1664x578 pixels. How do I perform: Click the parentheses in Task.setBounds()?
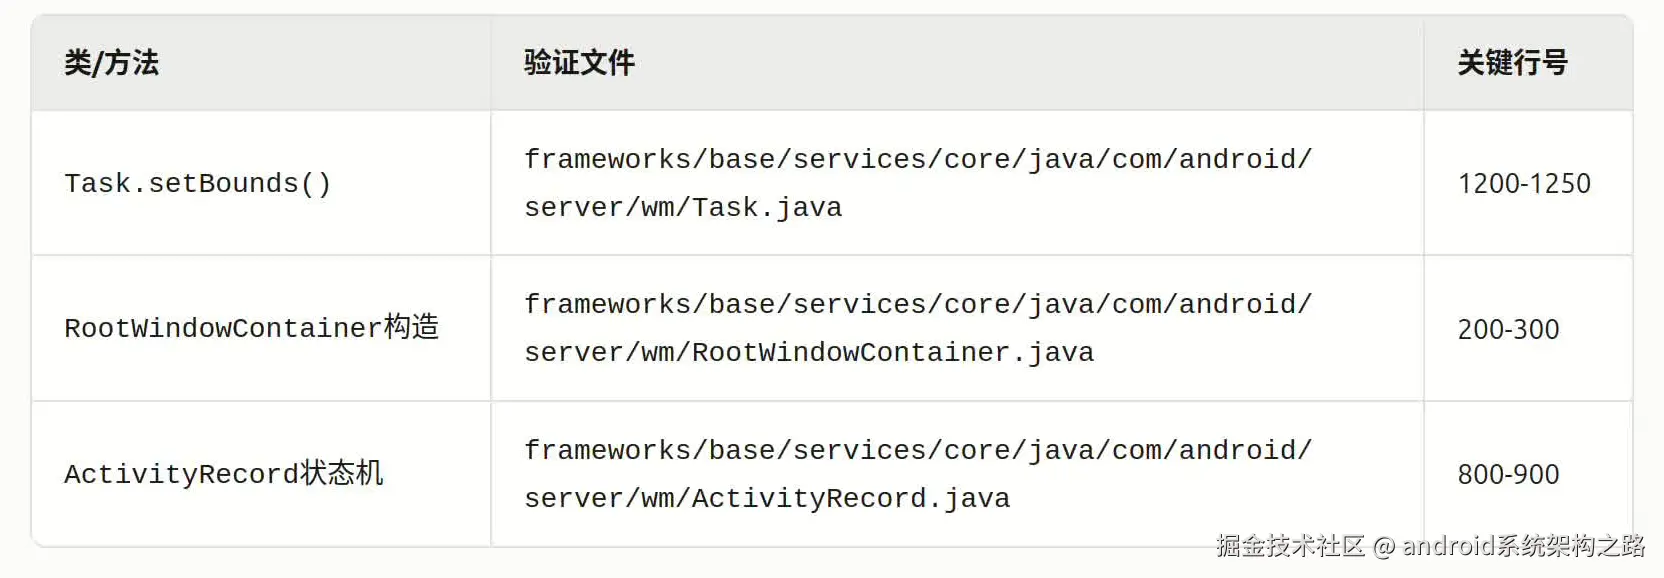(315, 184)
